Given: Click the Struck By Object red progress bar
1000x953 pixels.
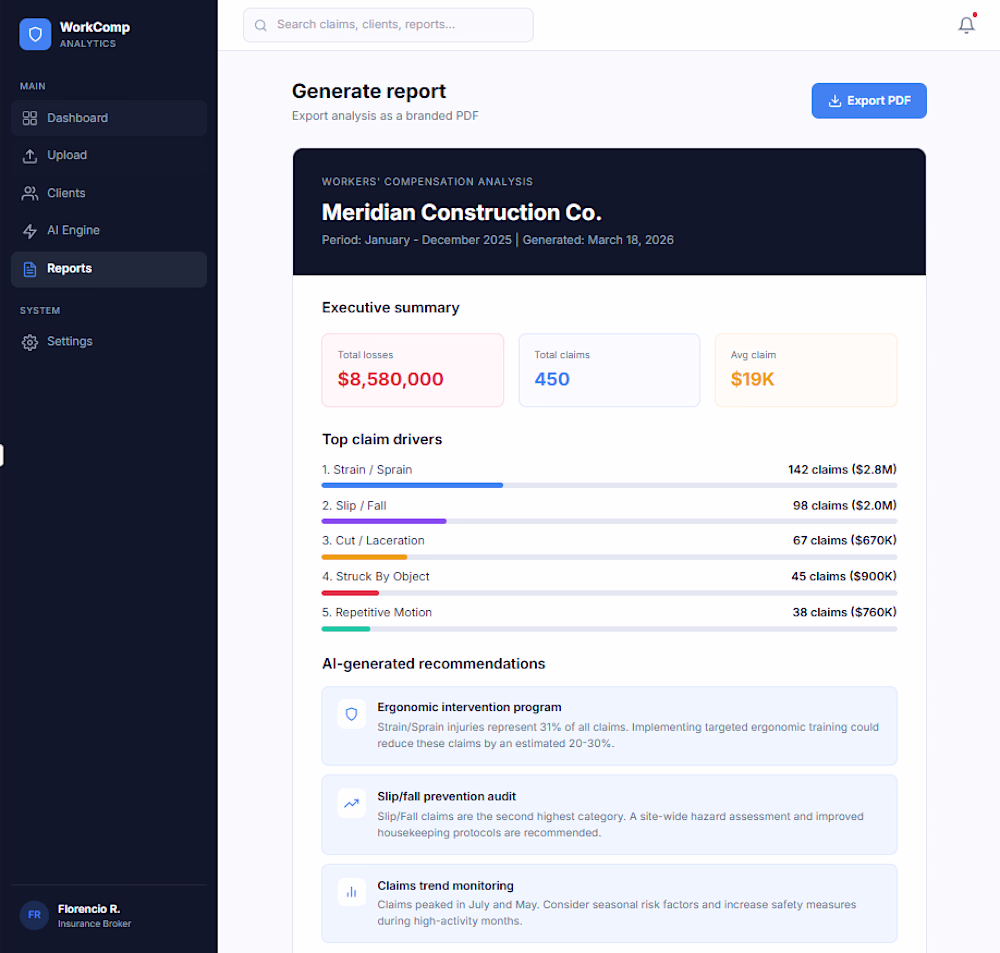Looking at the screenshot, I should [350, 593].
